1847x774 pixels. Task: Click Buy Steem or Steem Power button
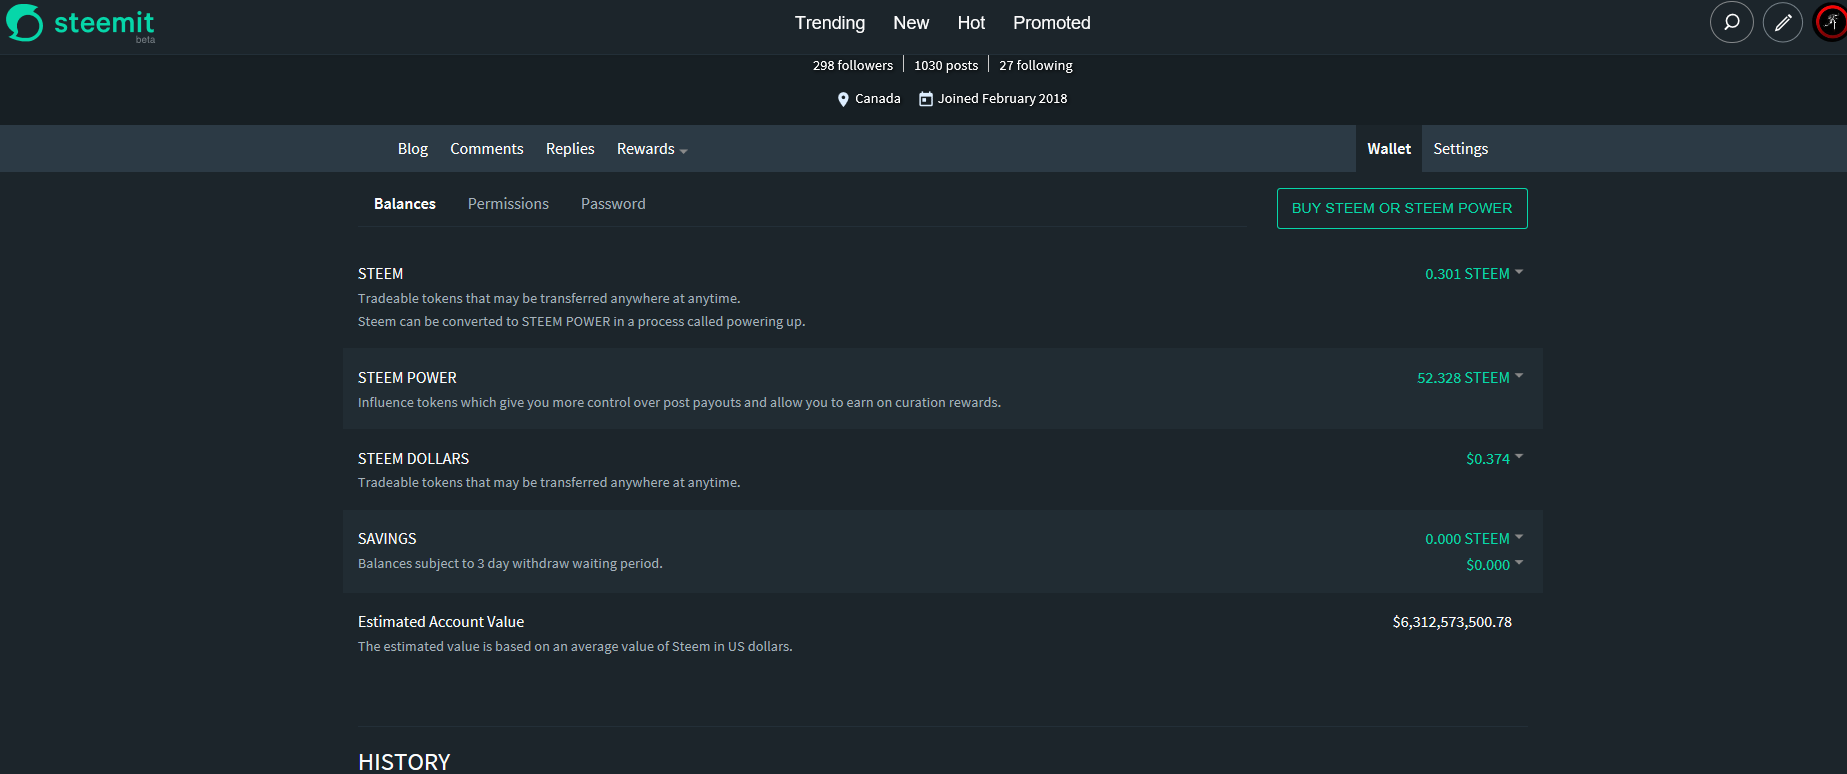[1402, 208]
